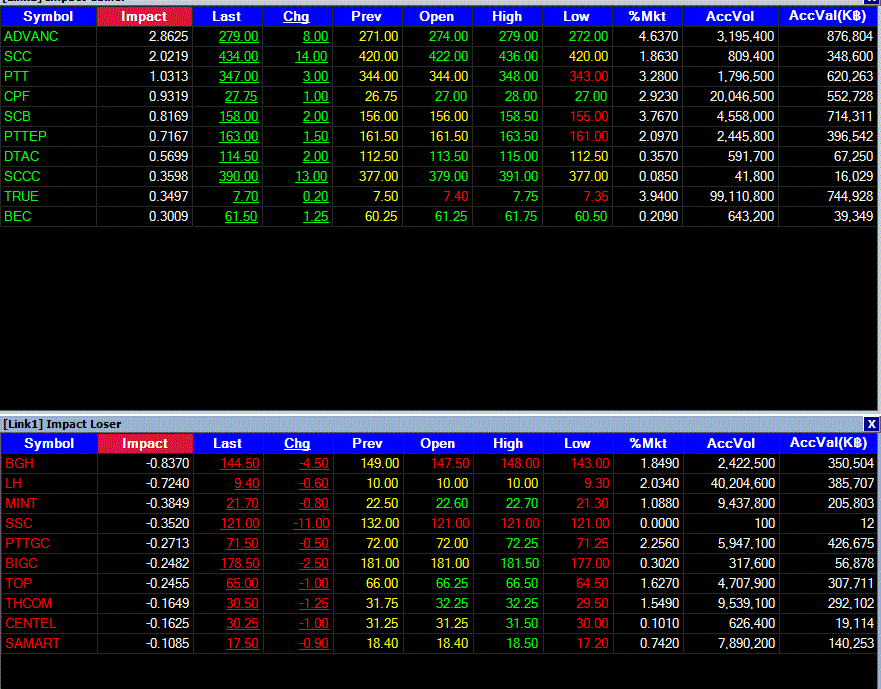
Task: Click BGH change value -4.50
Action: tap(314, 464)
